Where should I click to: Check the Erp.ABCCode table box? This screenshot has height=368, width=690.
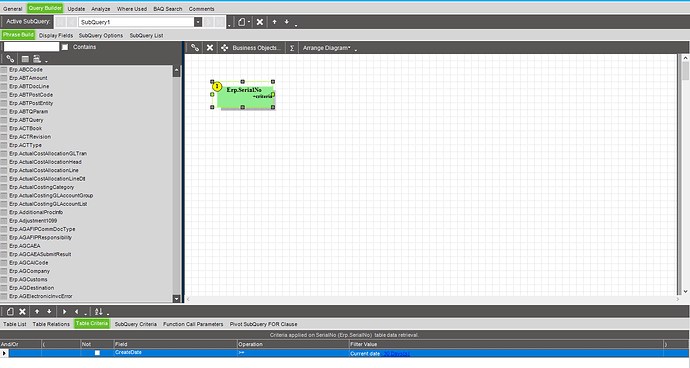click(x=4, y=70)
